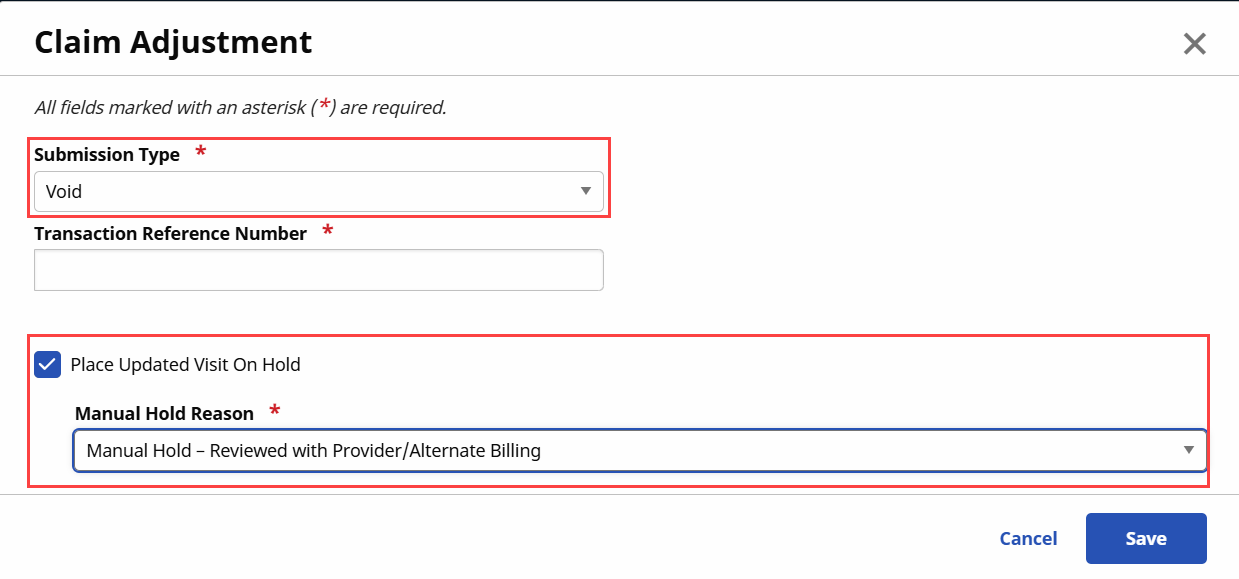This screenshot has width=1239, height=579.
Task: Click the Claim Adjustment title
Action: pos(173,42)
